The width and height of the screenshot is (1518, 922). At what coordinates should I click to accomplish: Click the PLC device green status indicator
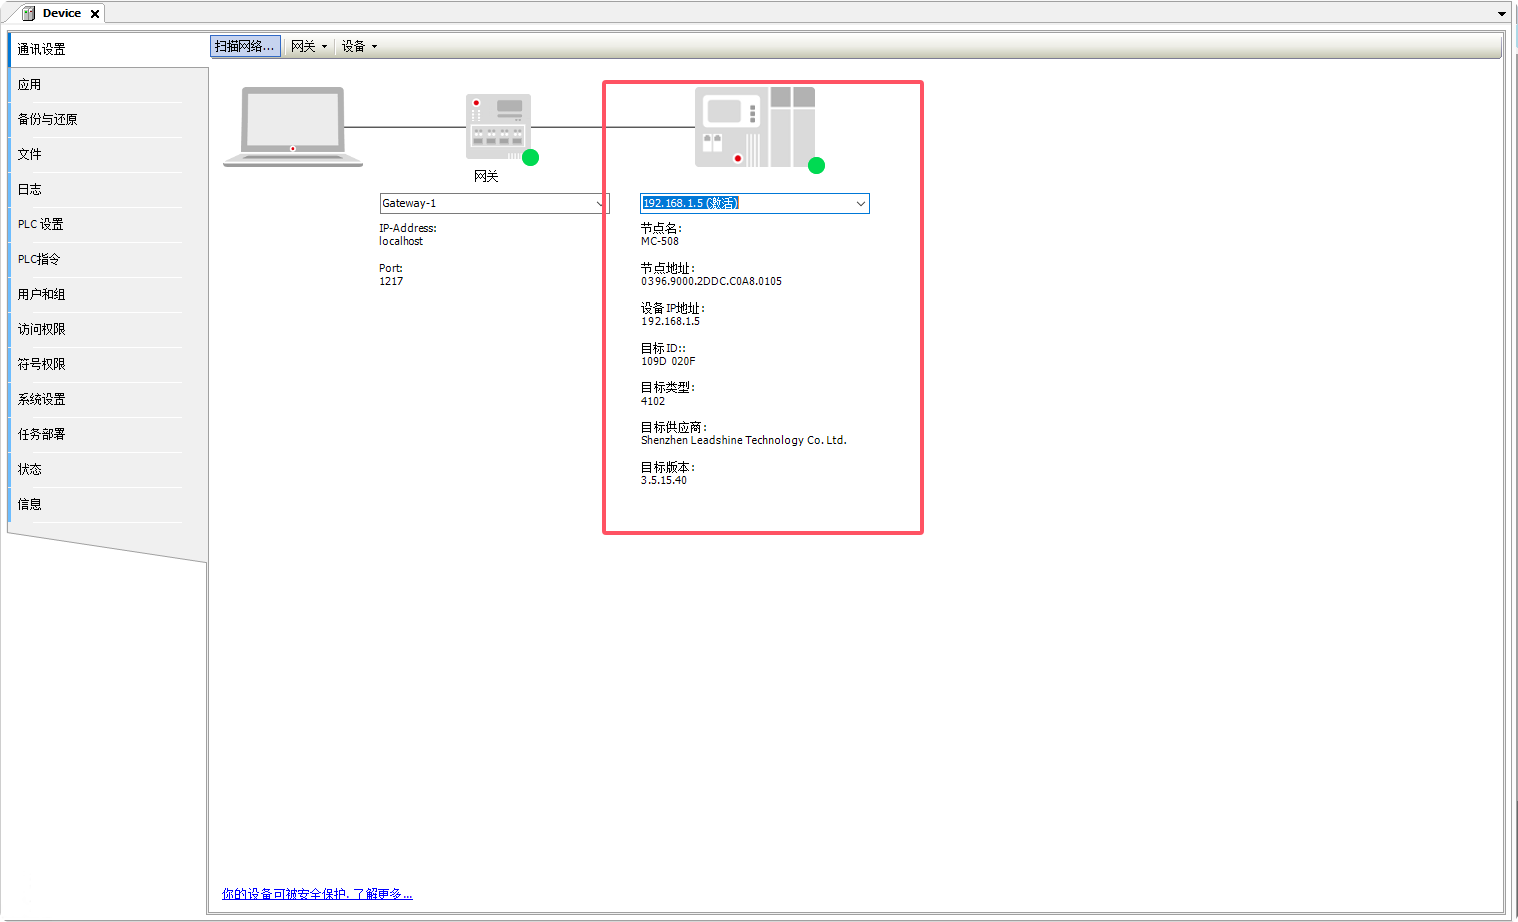[817, 165]
